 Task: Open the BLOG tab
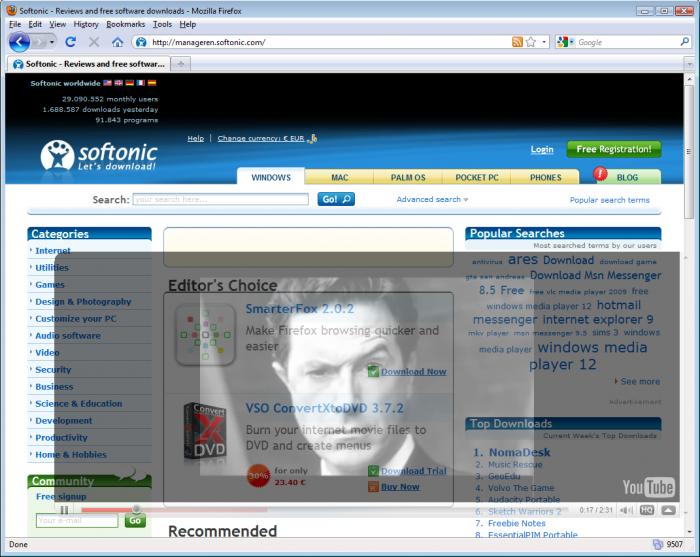pos(627,177)
